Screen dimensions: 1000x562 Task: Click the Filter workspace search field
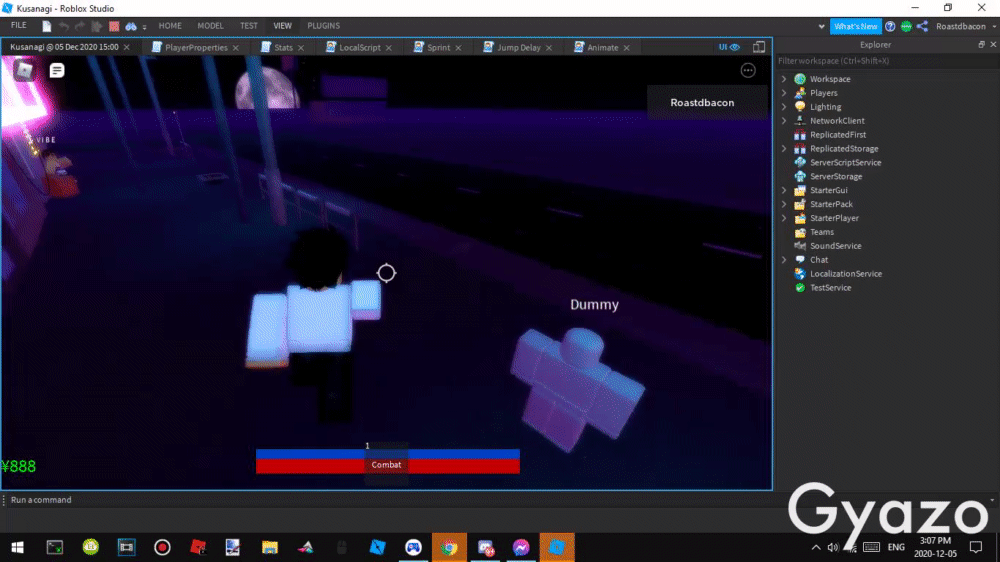pyautogui.click(x=886, y=61)
